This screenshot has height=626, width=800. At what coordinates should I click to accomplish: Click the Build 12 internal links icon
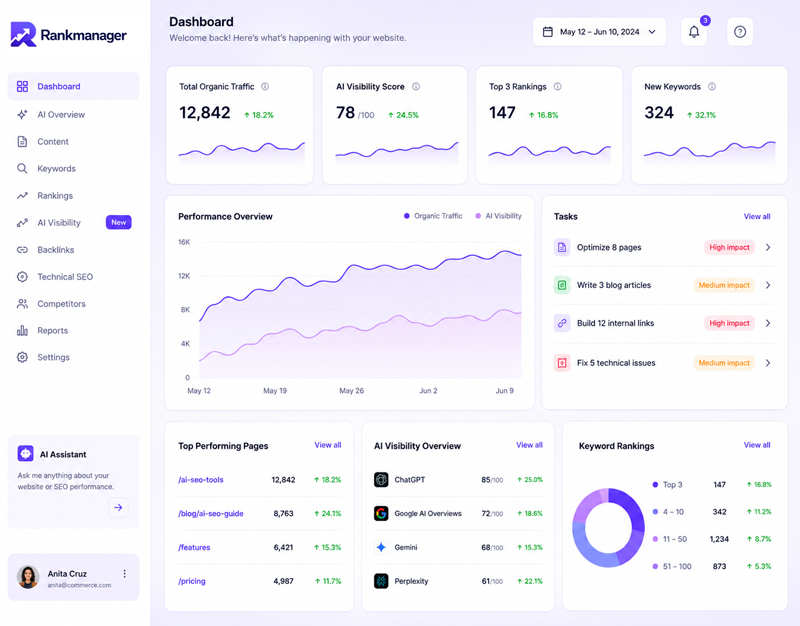[x=562, y=323]
